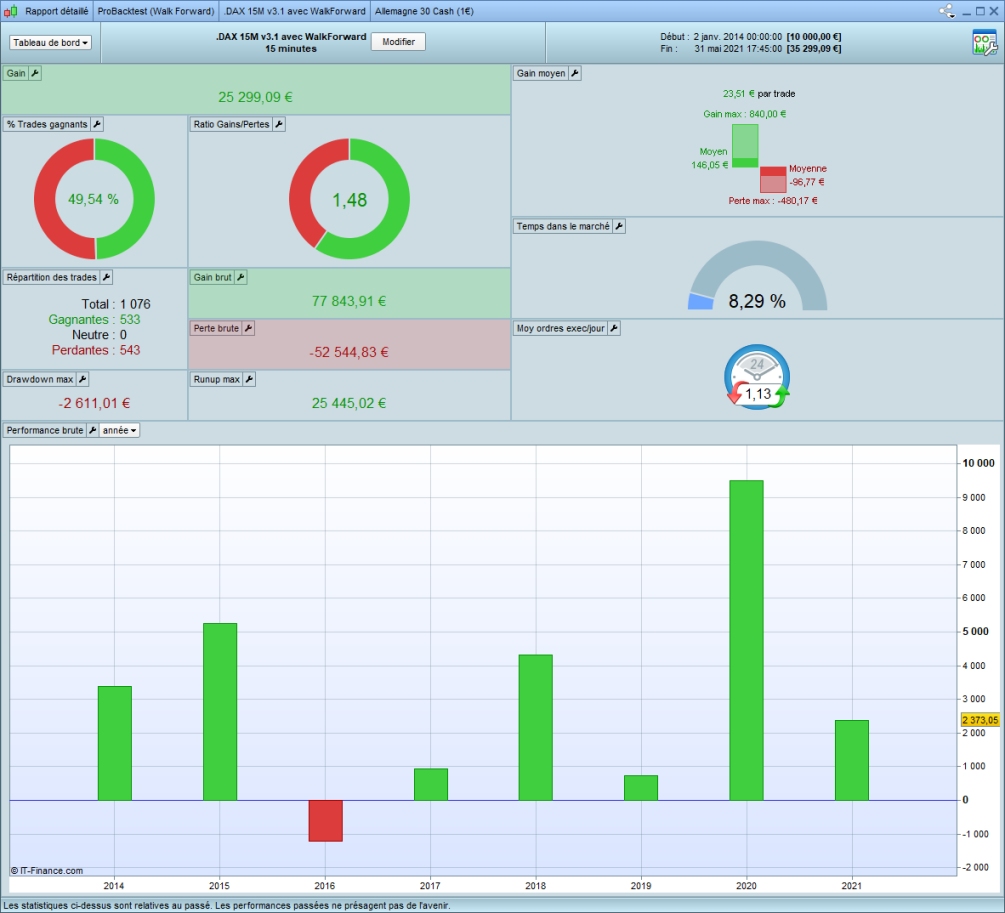Click wrench icon beside Gain brut
The height and width of the screenshot is (913, 1005).
(241, 277)
